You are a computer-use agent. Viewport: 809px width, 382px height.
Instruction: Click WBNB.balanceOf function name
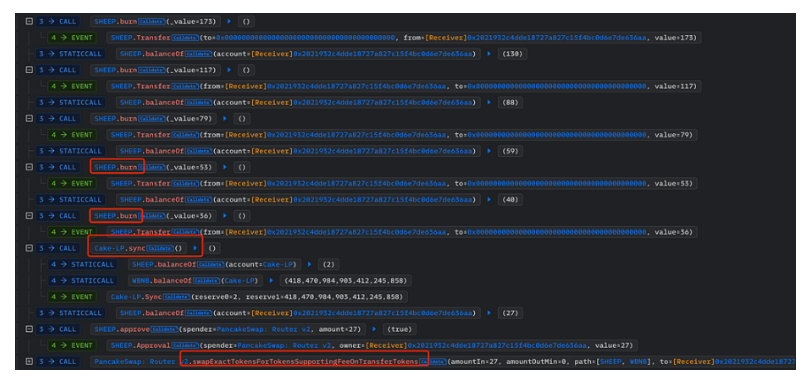pyautogui.click(x=162, y=280)
